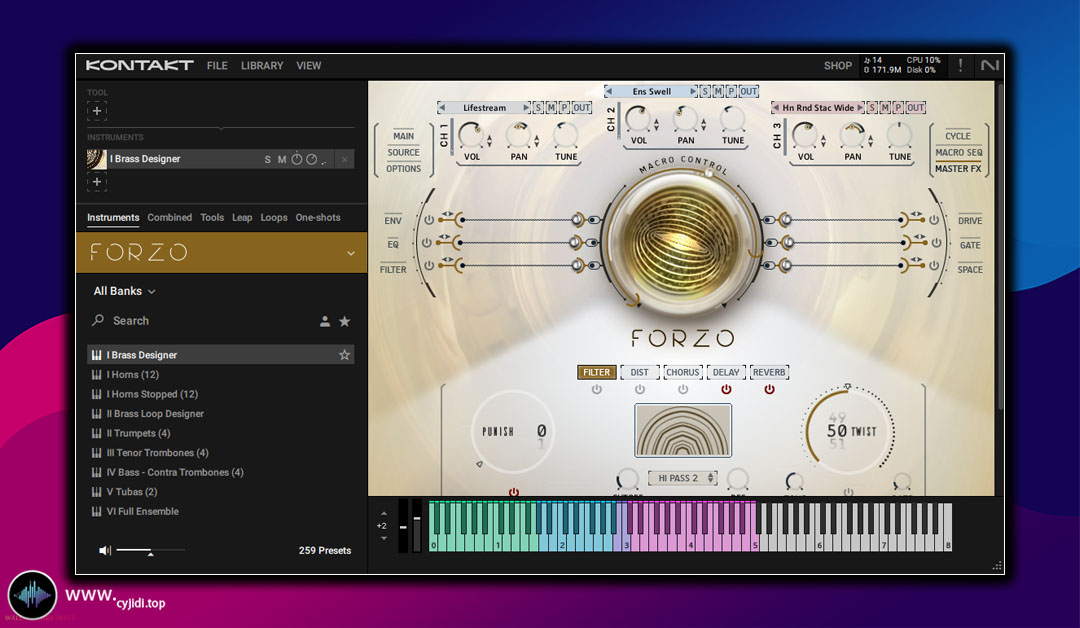Open the CYCLE page
This screenshot has width=1080, height=628.
pyautogui.click(x=957, y=136)
